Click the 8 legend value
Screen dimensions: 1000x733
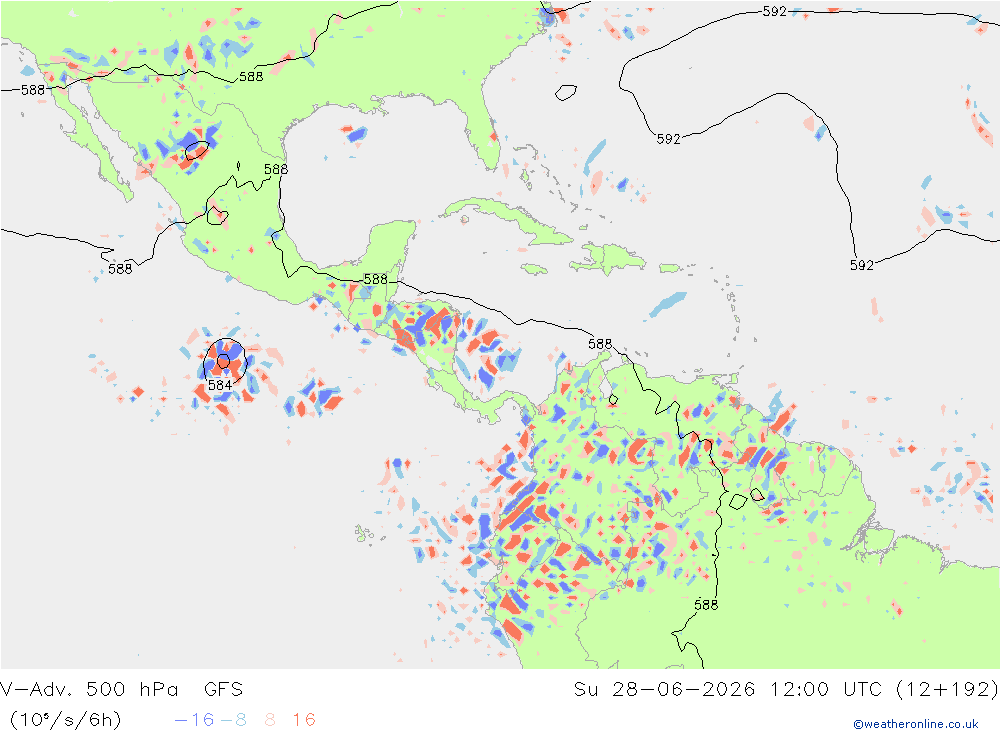coord(270,720)
